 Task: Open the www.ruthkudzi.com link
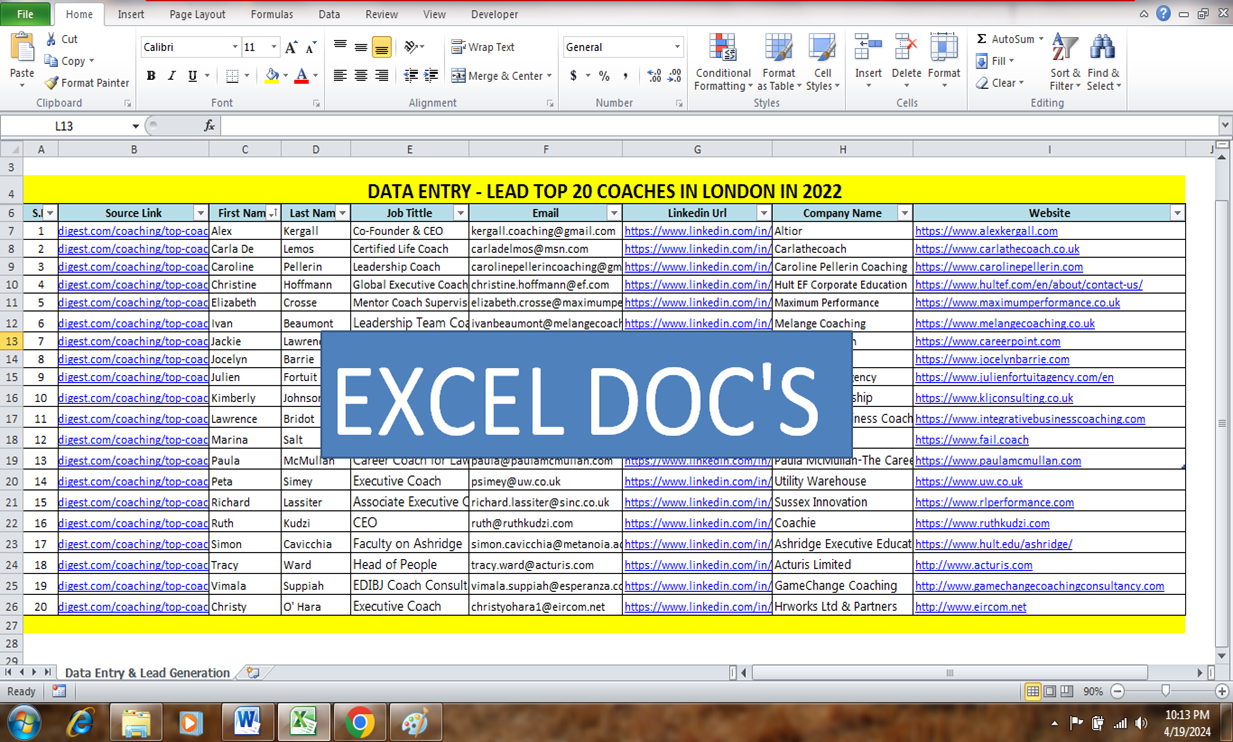point(982,523)
